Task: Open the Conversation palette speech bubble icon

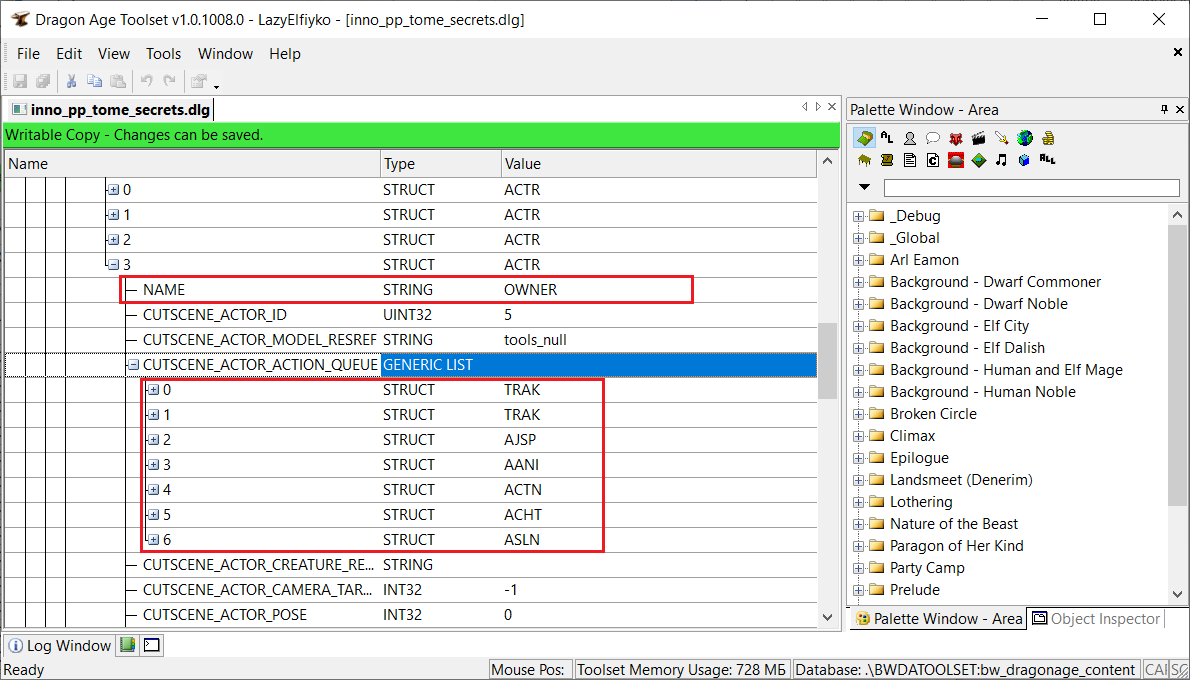Action: 933,138
